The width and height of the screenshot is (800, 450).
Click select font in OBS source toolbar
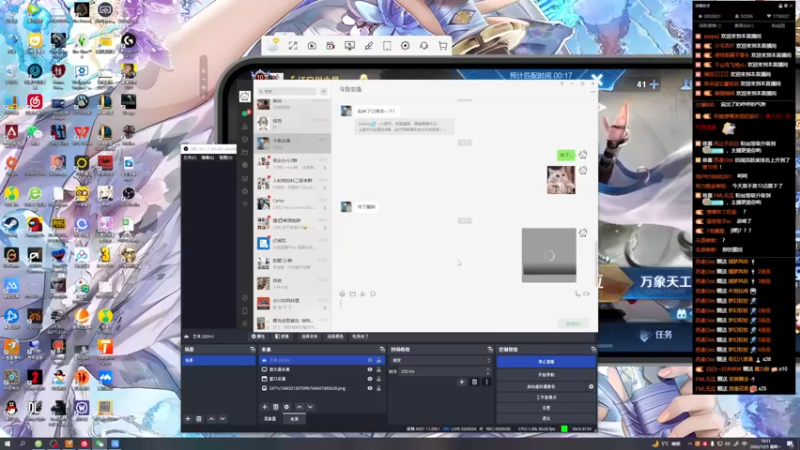(309, 337)
